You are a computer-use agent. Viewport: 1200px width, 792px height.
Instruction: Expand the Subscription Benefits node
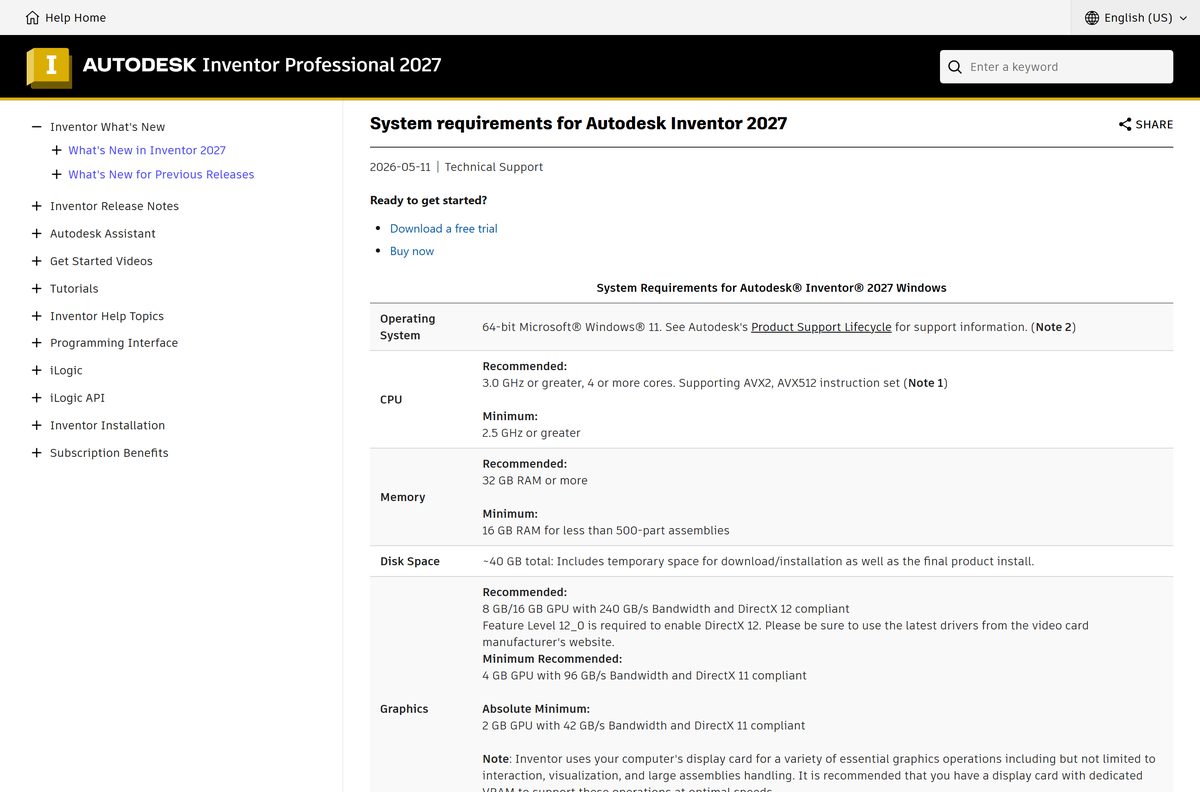click(37, 453)
